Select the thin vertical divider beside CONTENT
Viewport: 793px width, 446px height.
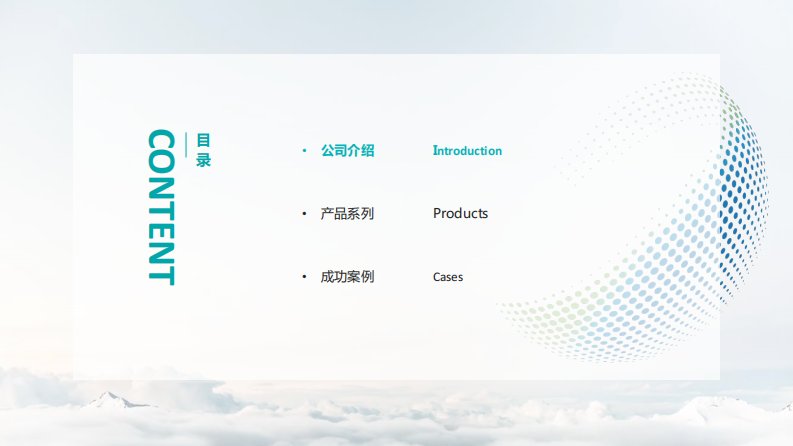(x=187, y=150)
